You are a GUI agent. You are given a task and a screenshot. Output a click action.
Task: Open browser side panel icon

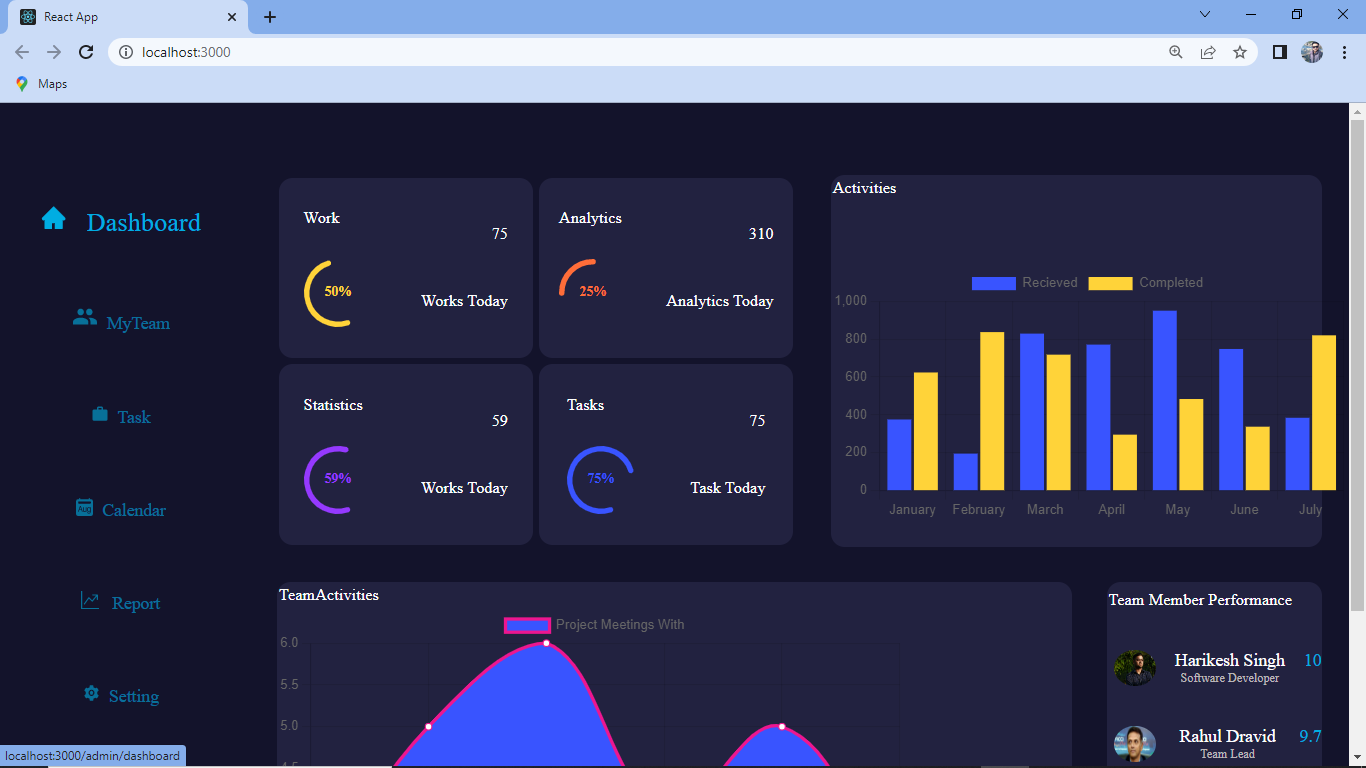[x=1279, y=52]
